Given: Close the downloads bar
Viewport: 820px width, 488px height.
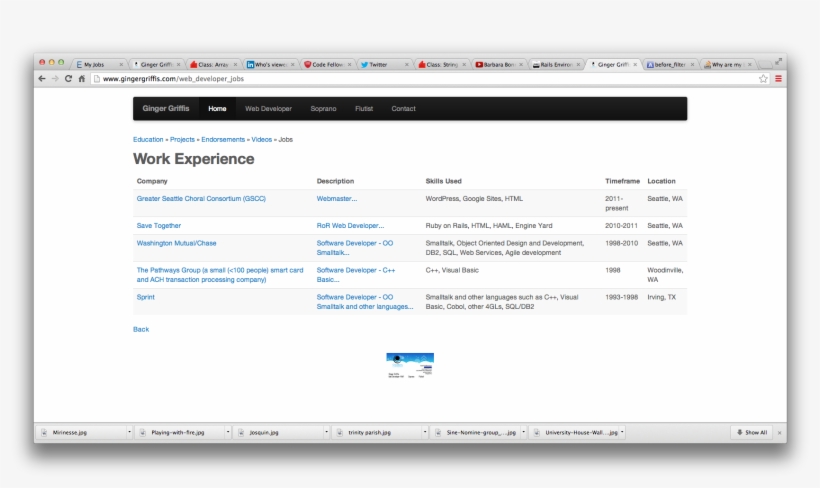Looking at the screenshot, I should pos(779,433).
